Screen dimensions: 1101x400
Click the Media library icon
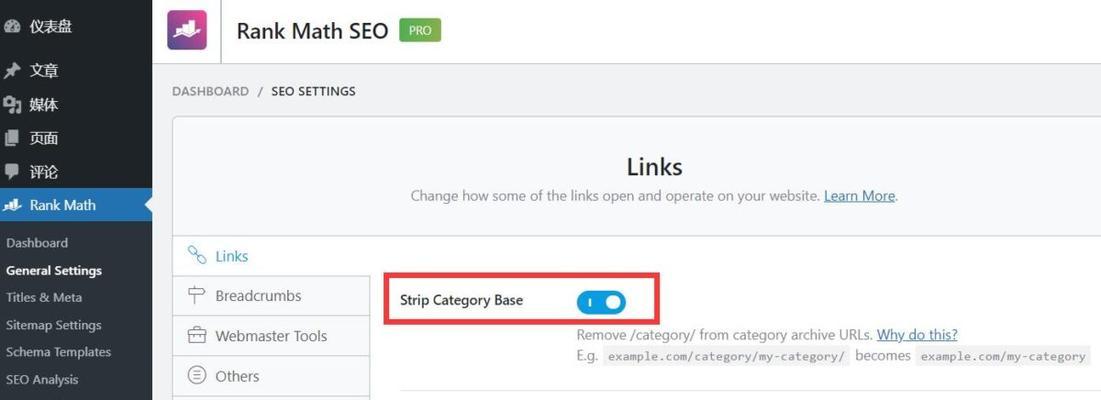[12, 105]
